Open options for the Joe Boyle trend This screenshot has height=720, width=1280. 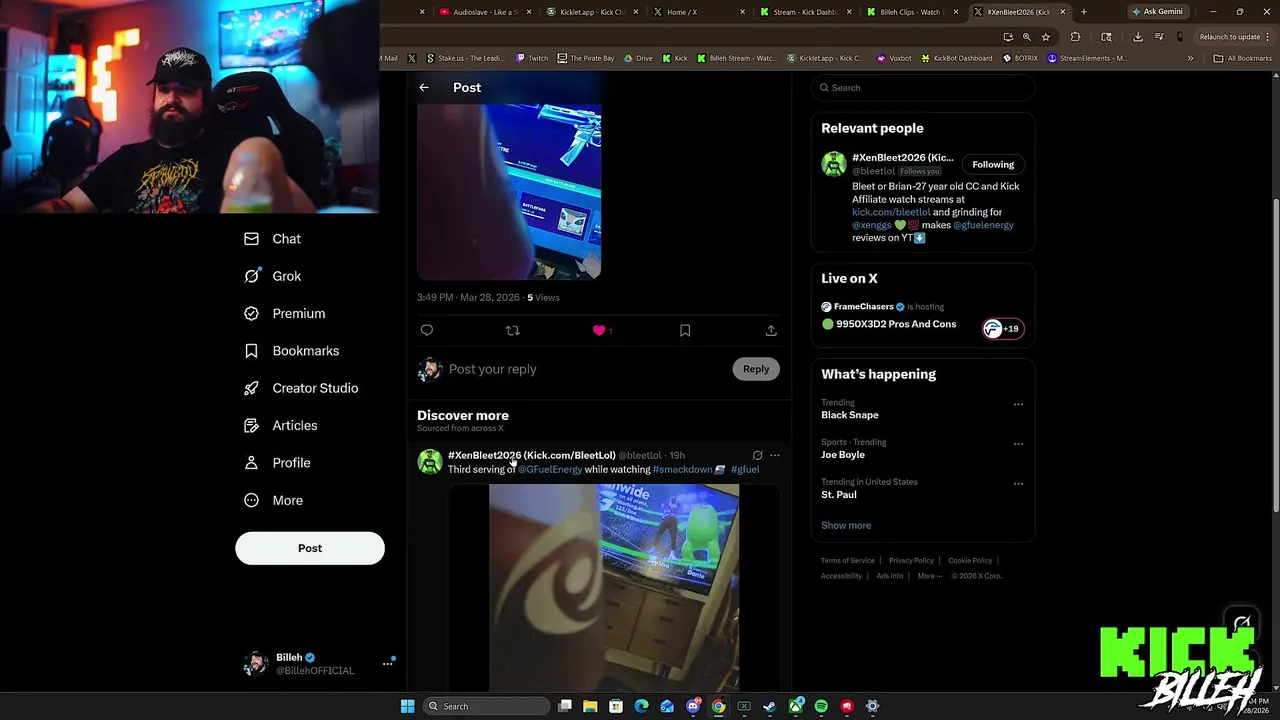tap(1018, 444)
